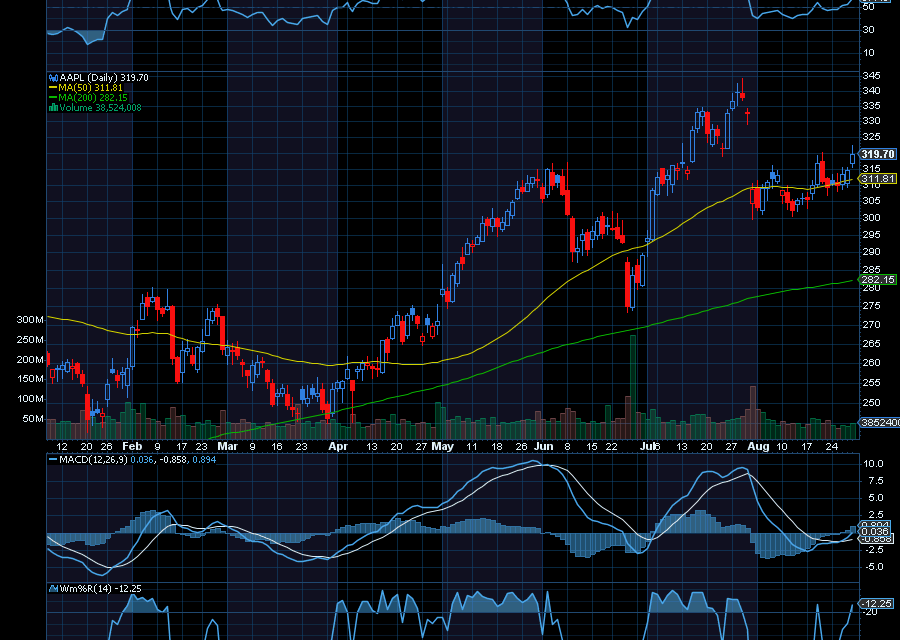The width and height of the screenshot is (900, 640).
Task: Click the AAPL candlestick legend icon
Action: click(x=53, y=77)
